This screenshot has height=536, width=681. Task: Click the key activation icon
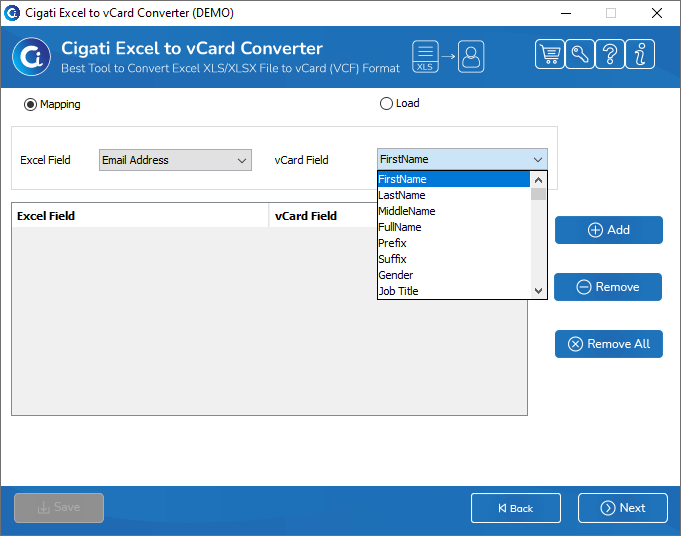(580, 54)
